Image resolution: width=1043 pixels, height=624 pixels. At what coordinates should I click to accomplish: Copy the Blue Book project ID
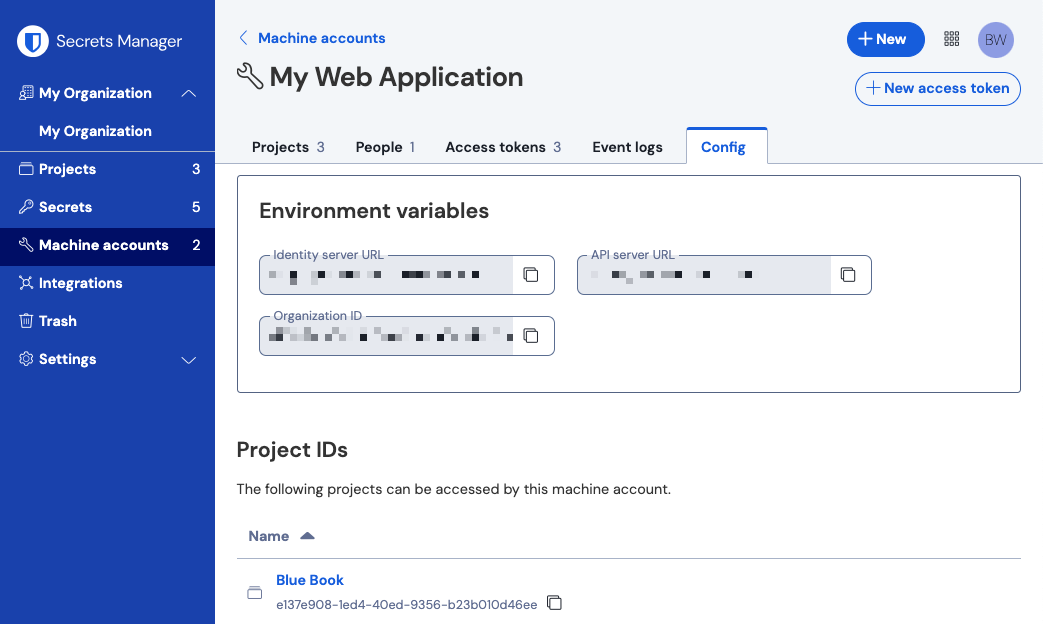(555, 603)
